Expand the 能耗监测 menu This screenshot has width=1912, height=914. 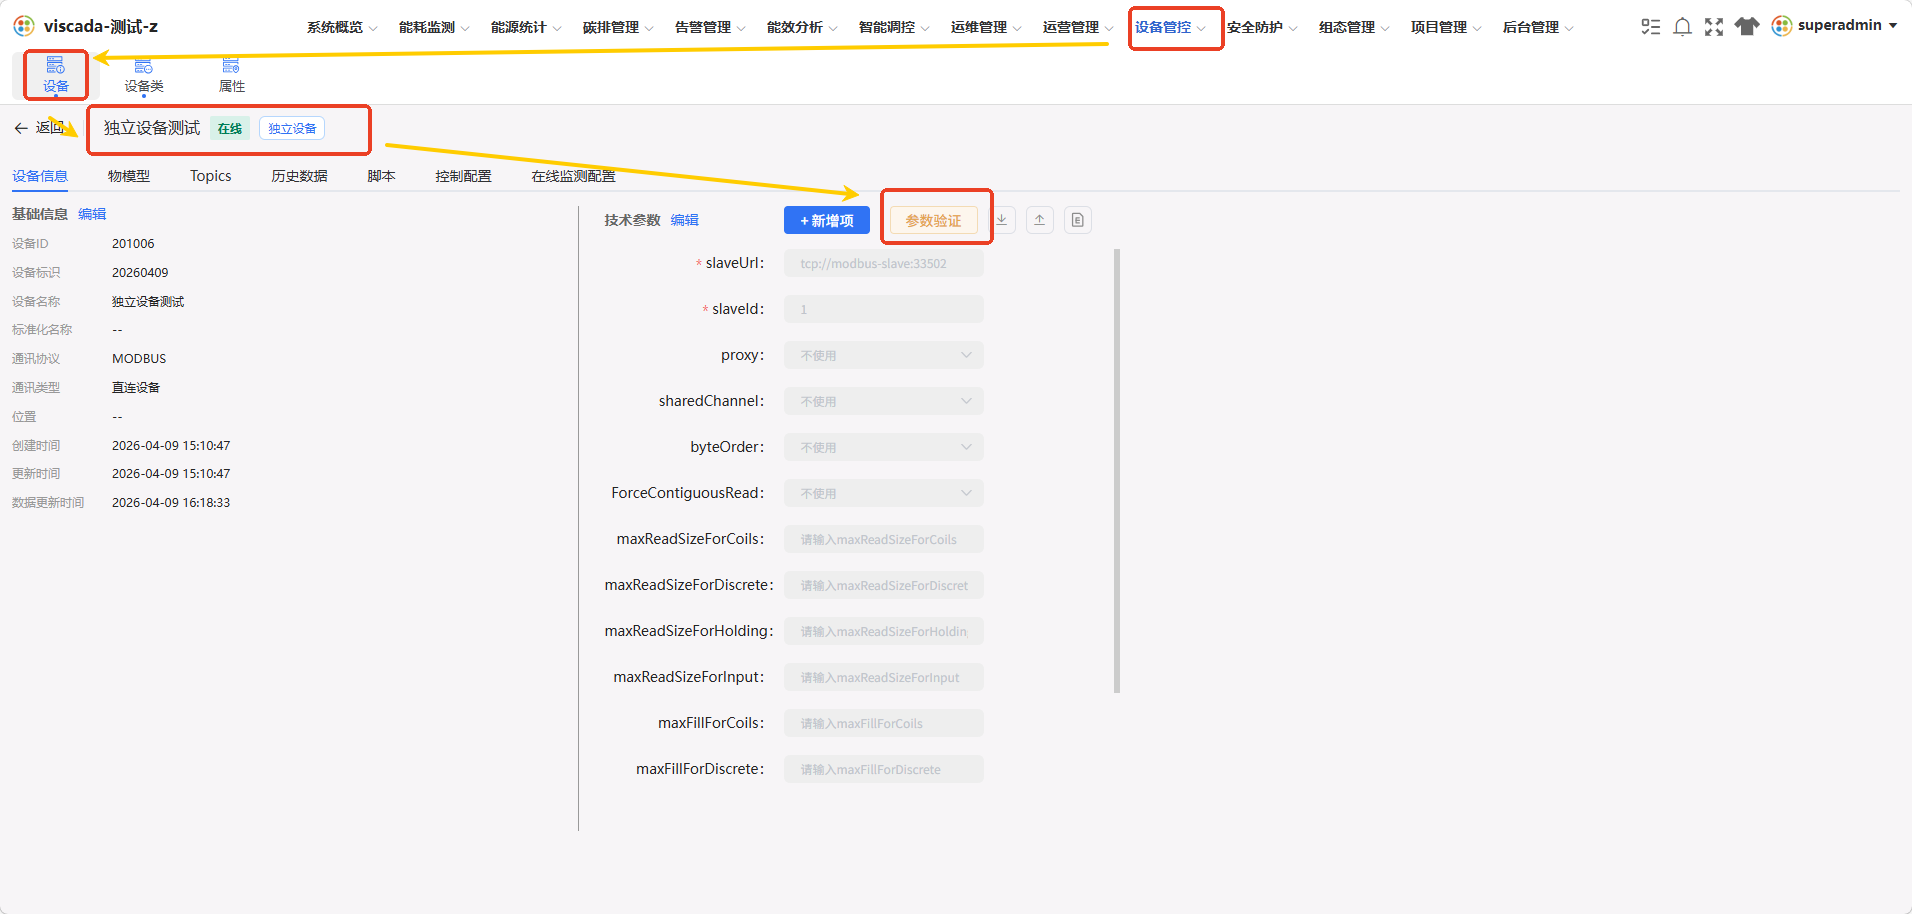(x=434, y=27)
